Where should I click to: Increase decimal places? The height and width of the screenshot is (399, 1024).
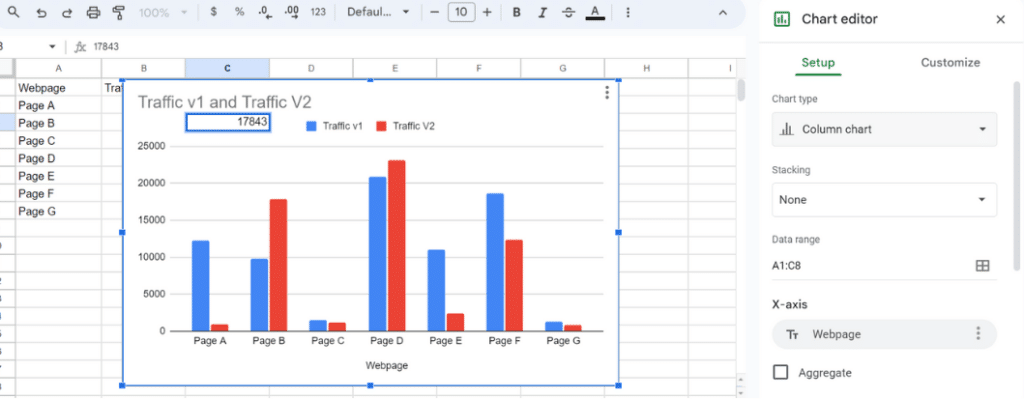(x=292, y=12)
